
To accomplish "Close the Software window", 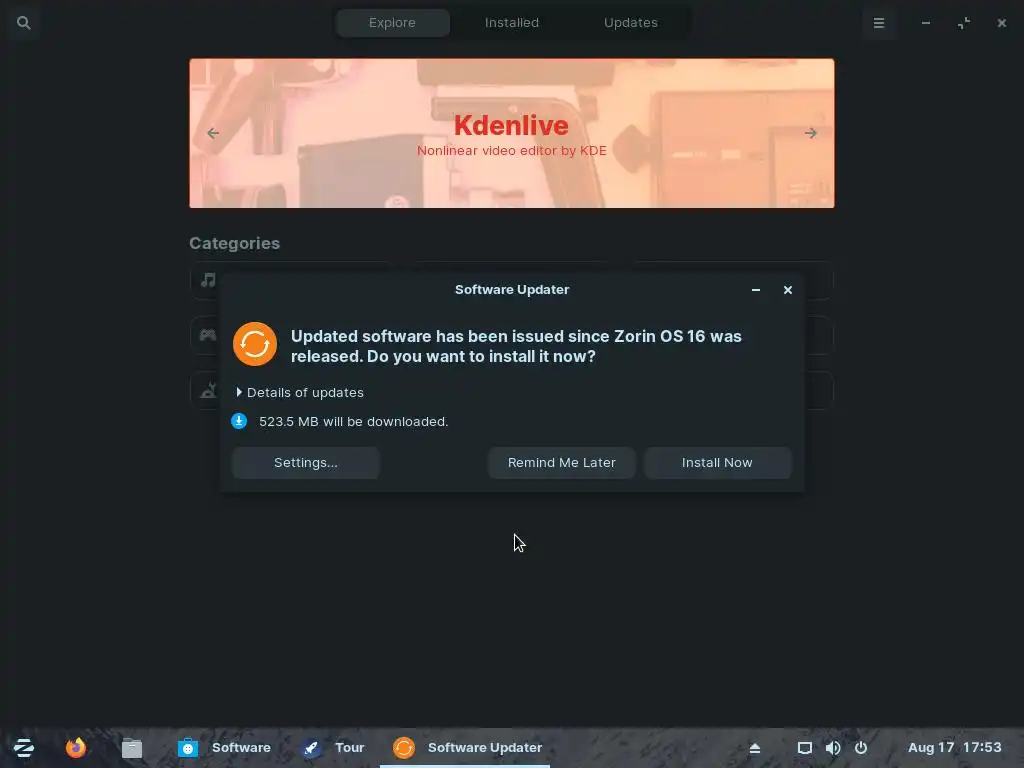I will pos(1002,23).
